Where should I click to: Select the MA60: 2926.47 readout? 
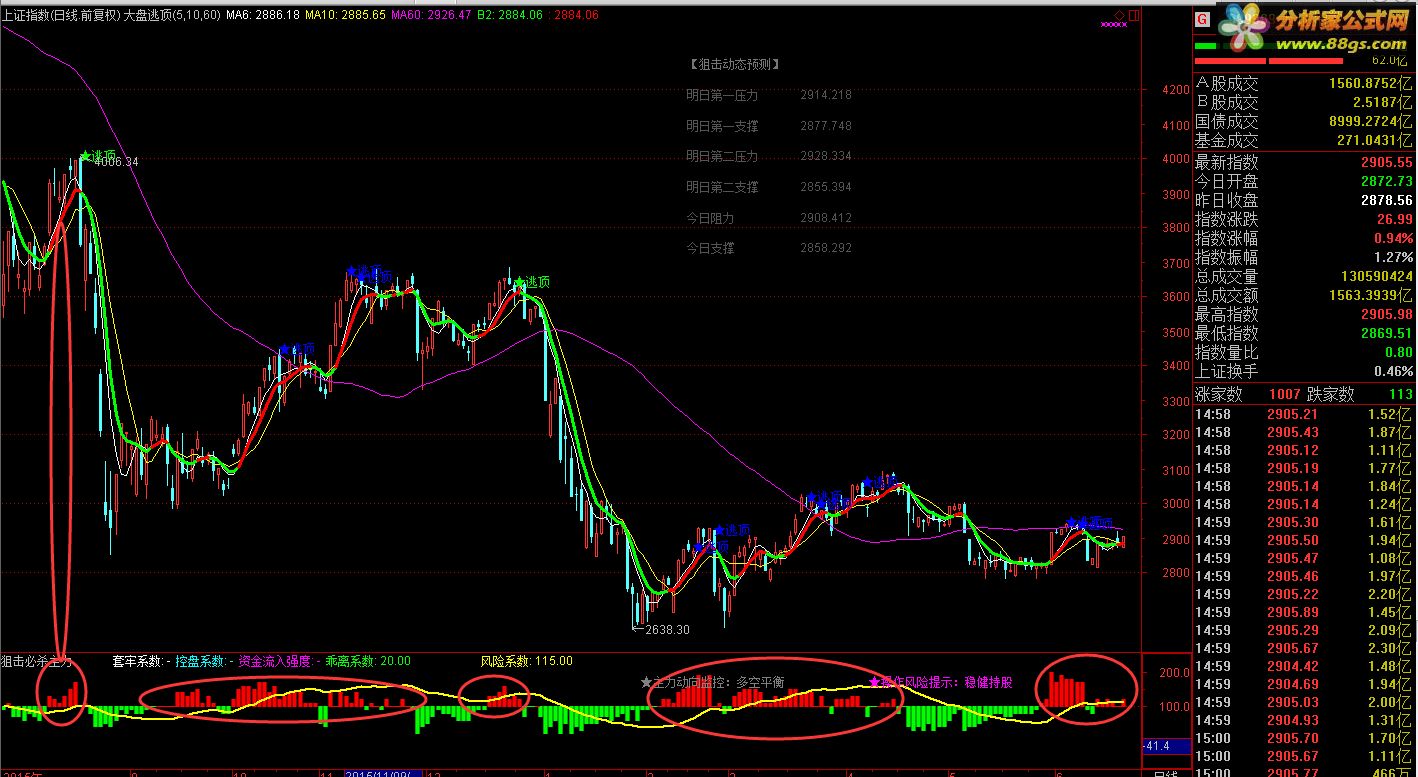(431, 15)
